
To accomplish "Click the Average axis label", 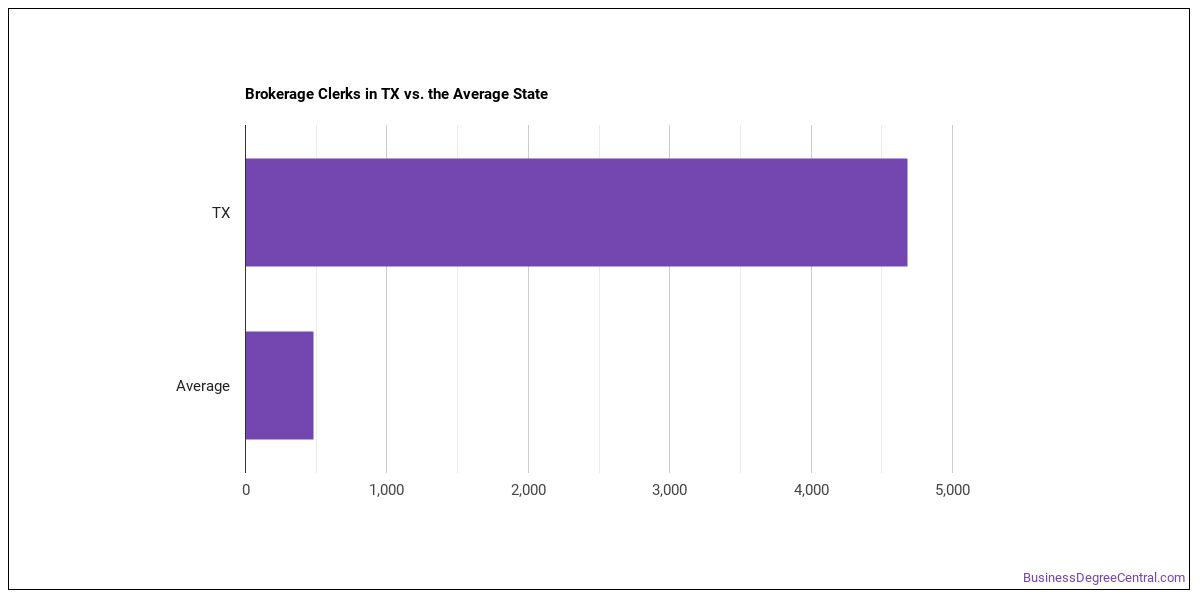I will coord(203,386).
